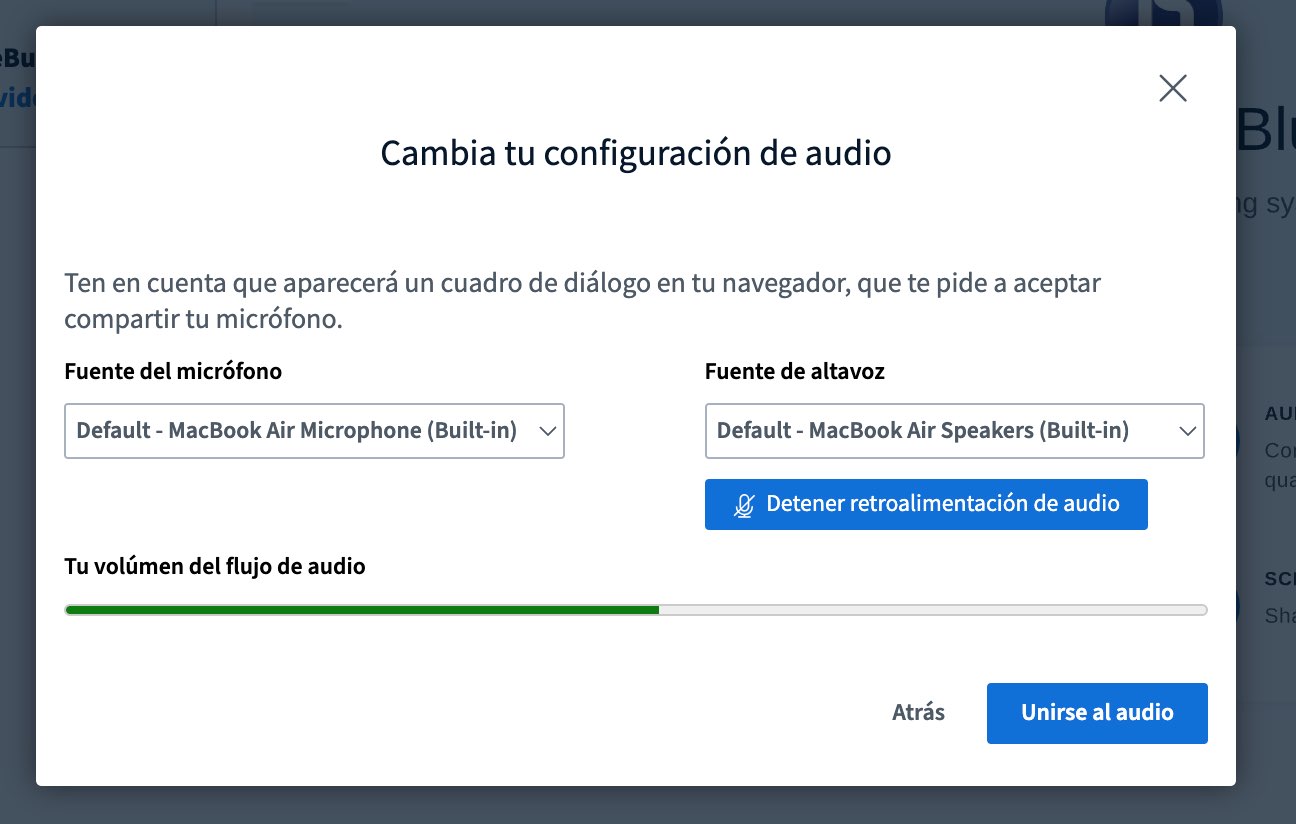This screenshot has width=1296, height=824.
Task: Close the audio settings dialog with X
Action: pyautogui.click(x=1172, y=89)
